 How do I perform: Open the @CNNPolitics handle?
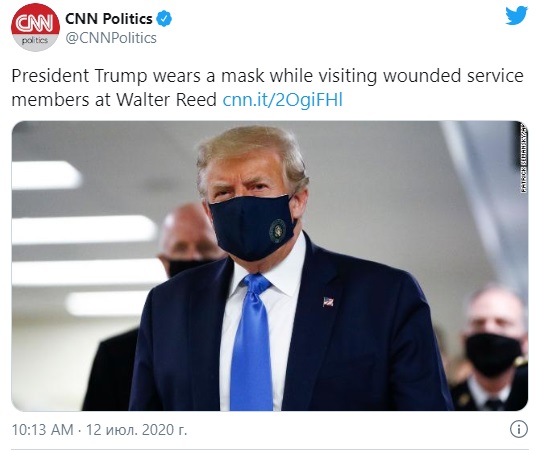pyautogui.click(x=111, y=38)
